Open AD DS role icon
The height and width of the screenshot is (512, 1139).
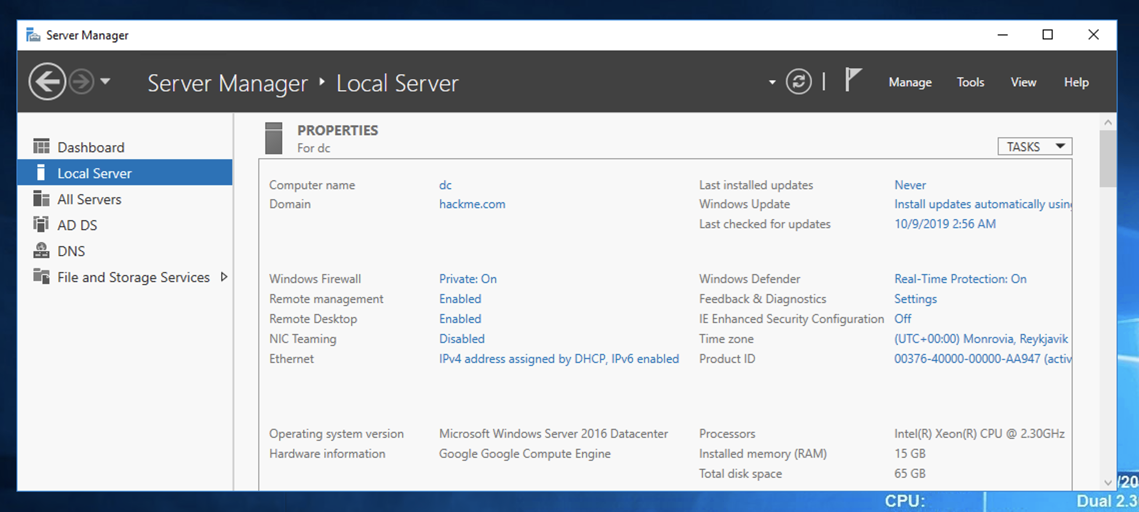click(41, 225)
